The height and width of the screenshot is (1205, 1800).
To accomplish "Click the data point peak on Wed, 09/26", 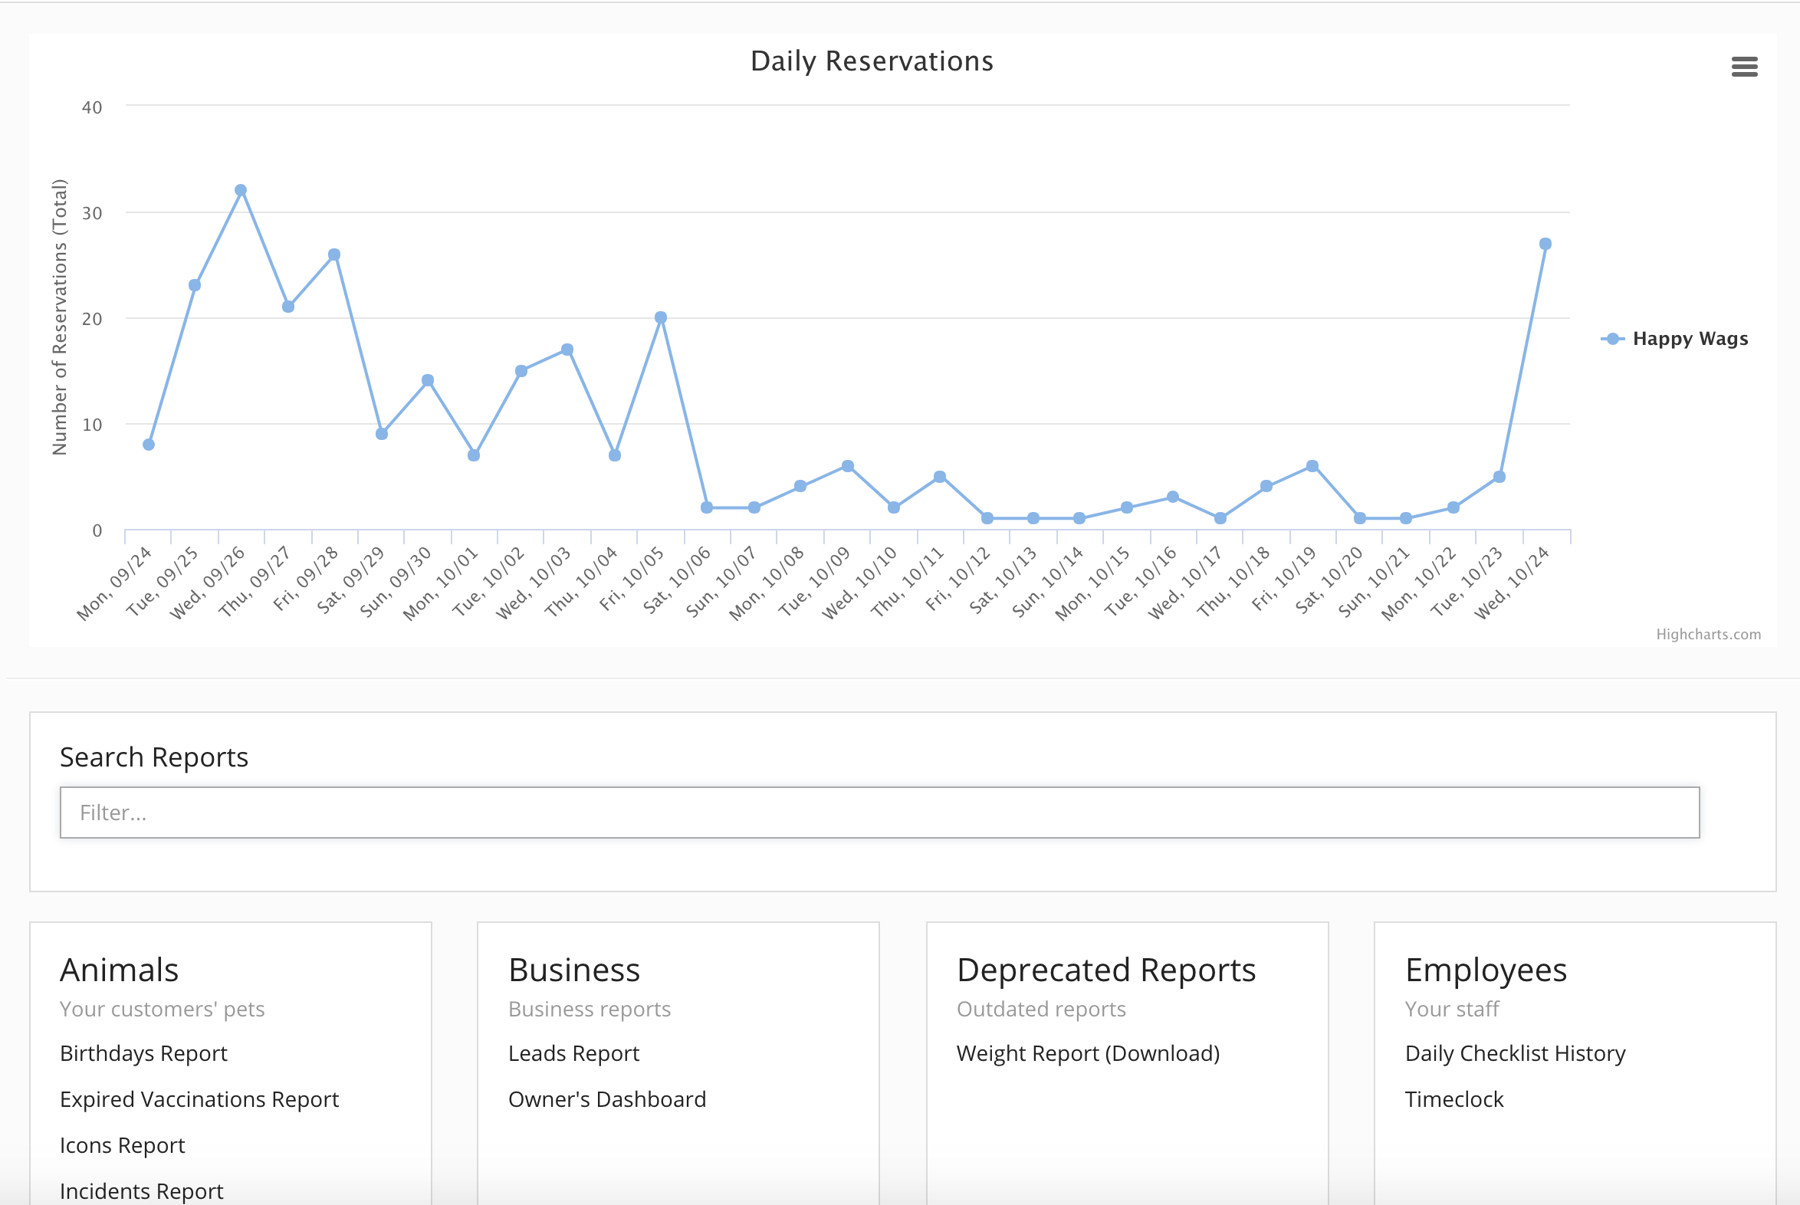I will [x=240, y=190].
